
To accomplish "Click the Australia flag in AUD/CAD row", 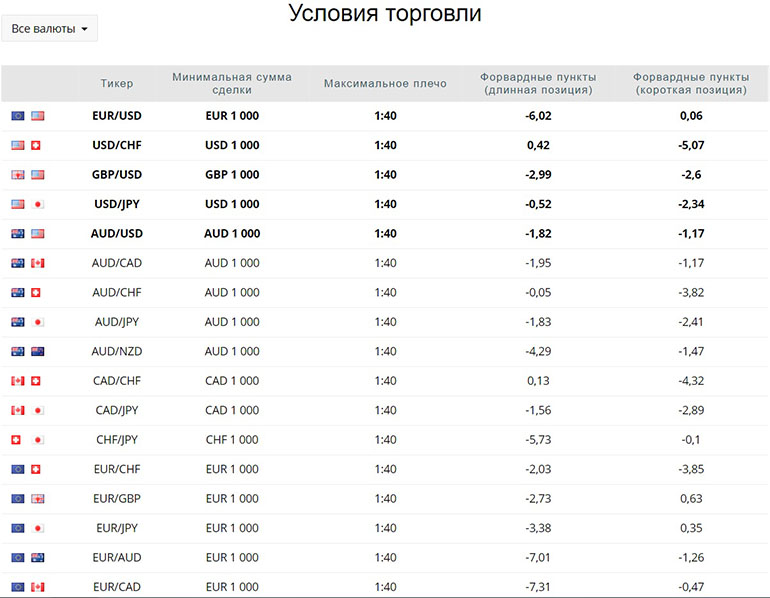I will [x=18, y=263].
